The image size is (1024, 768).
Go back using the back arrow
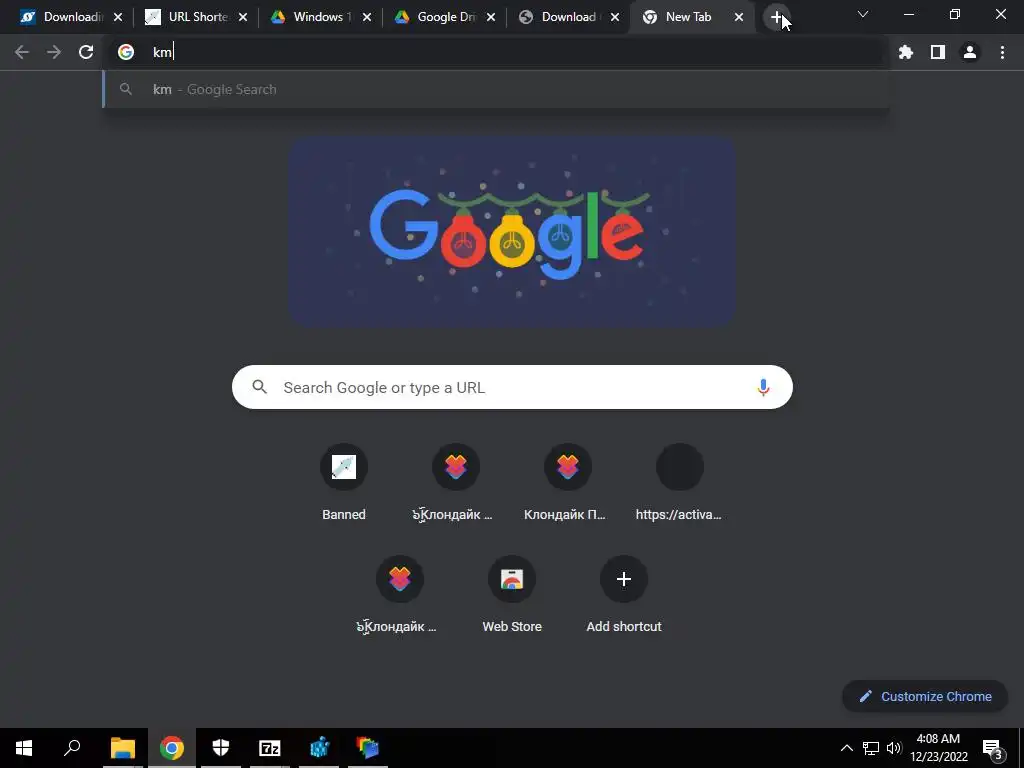[x=22, y=52]
